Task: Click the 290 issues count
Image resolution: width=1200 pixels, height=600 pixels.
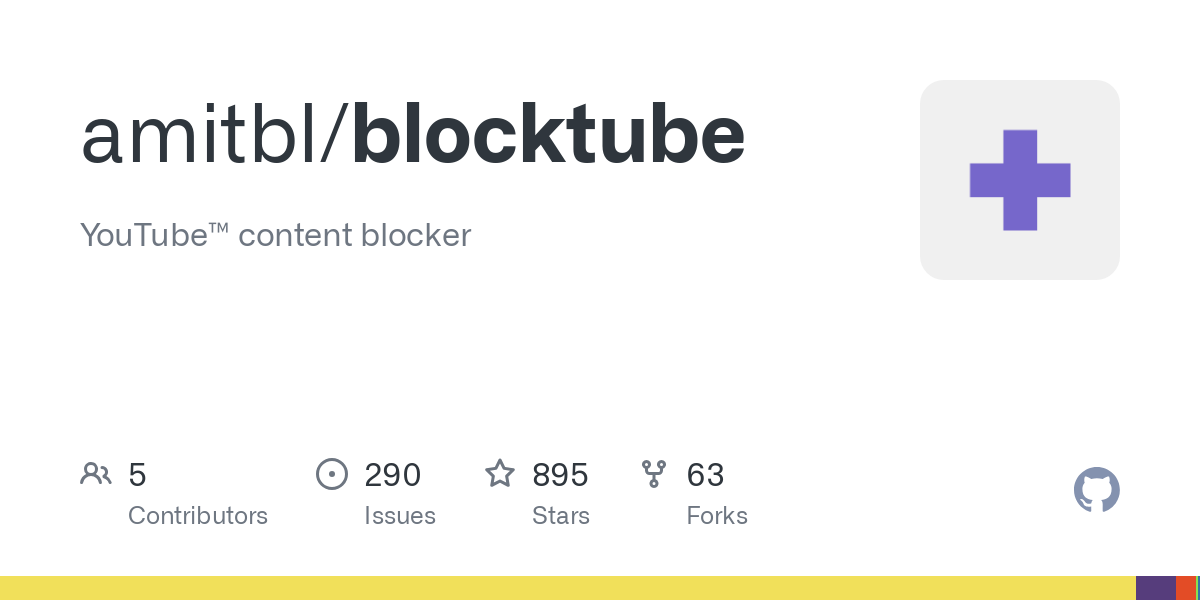Action: 393,475
